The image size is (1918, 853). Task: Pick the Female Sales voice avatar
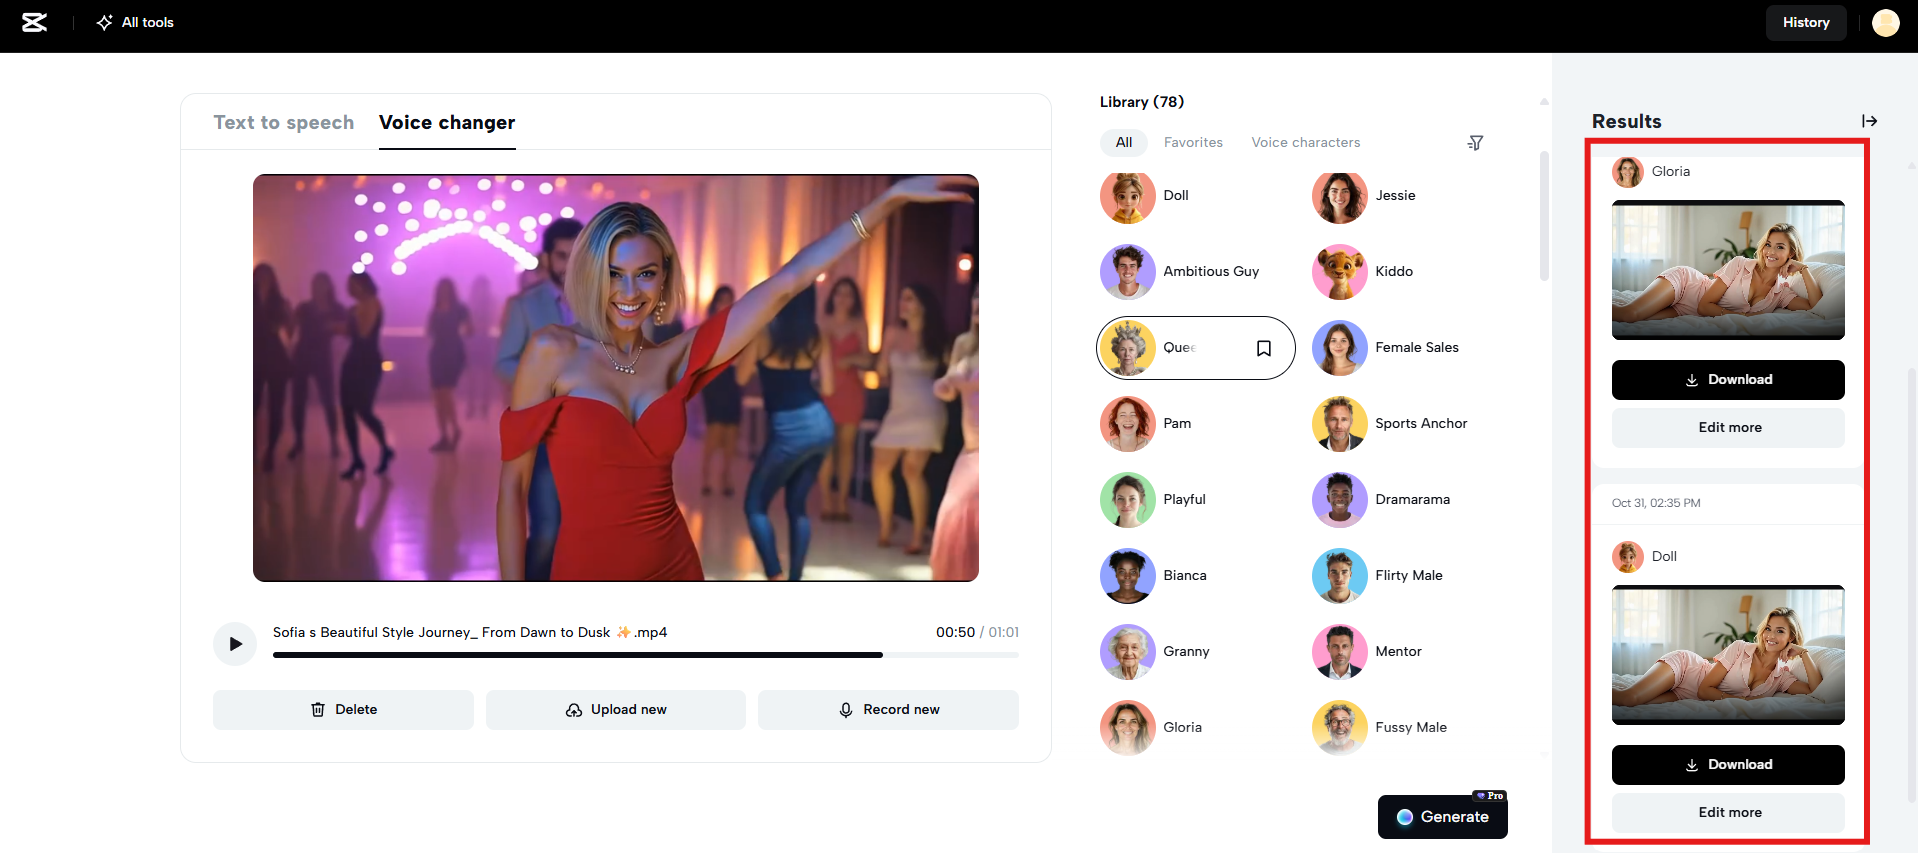(x=1340, y=348)
